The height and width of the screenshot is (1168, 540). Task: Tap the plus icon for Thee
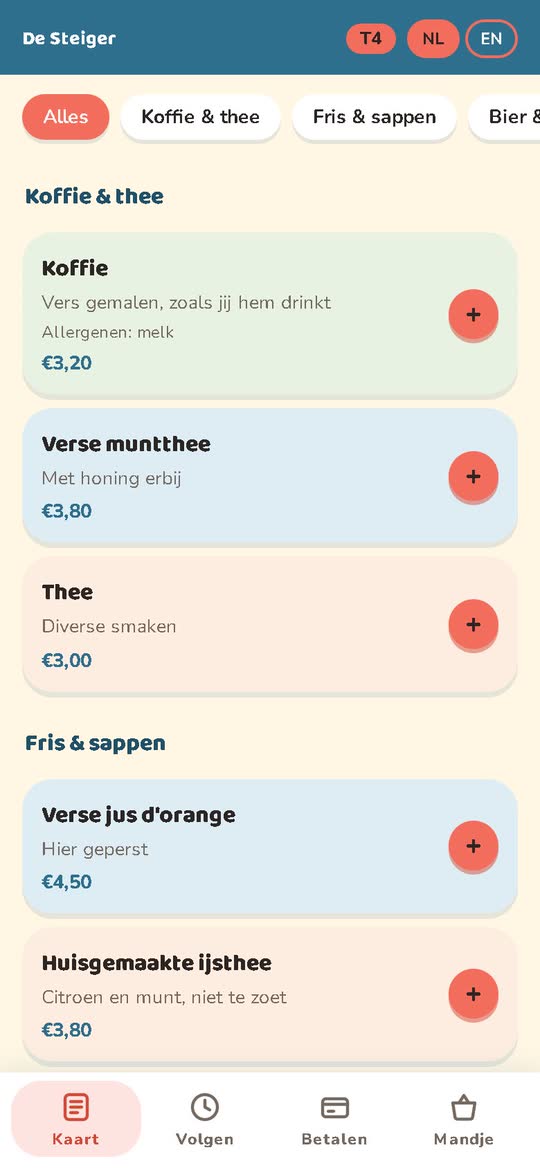473,624
